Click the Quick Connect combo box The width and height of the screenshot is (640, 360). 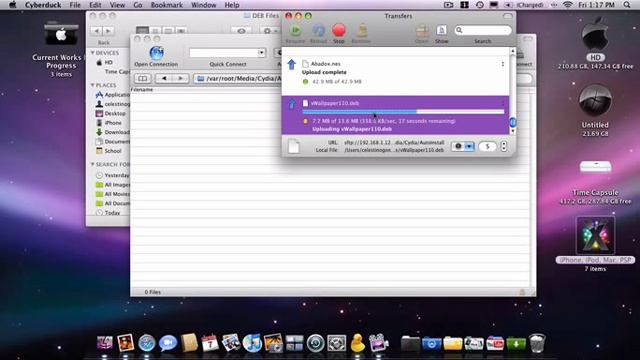[x=227, y=53]
